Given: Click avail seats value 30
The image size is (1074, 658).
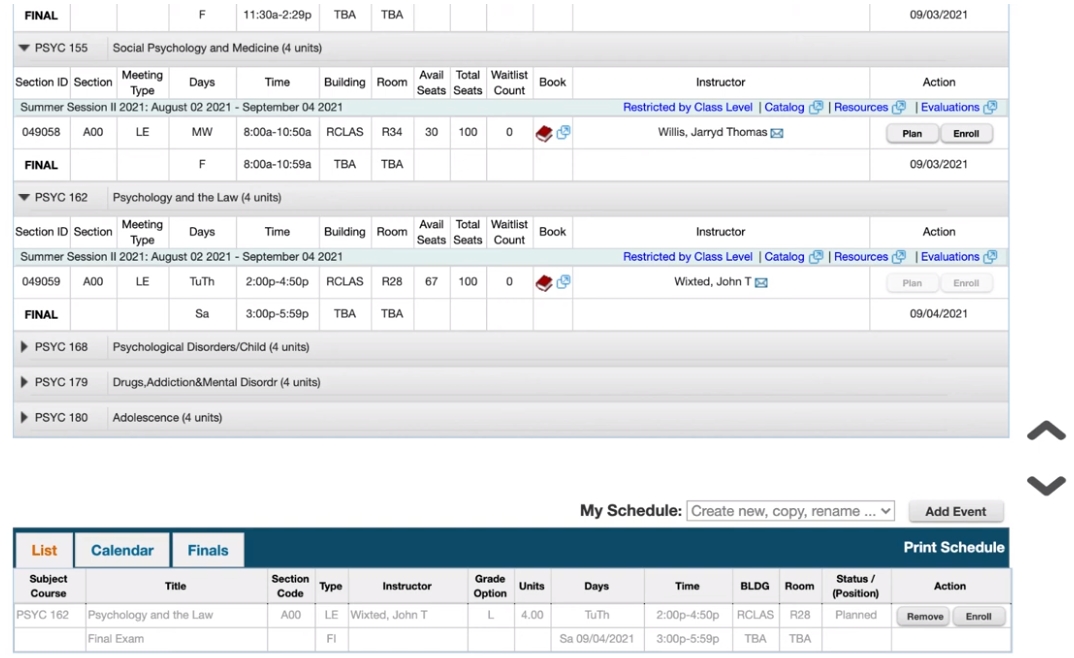Looking at the screenshot, I should [x=432, y=132].
